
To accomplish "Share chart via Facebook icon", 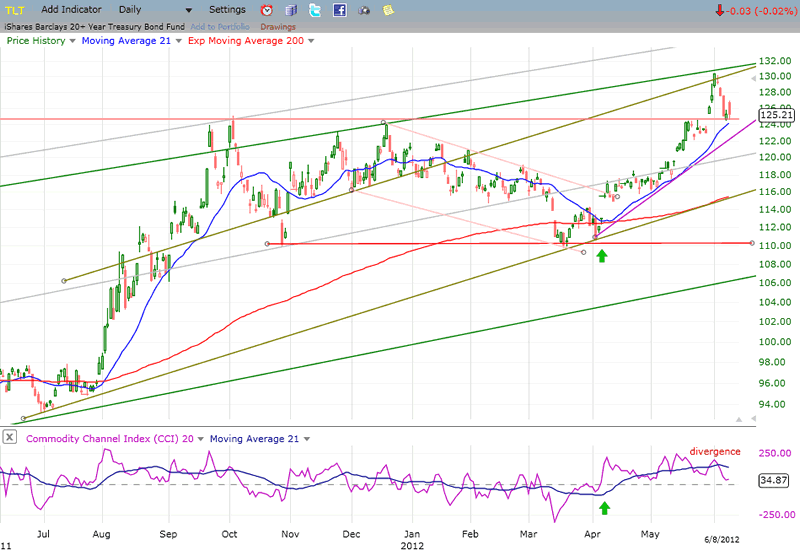I will point(339,10).
